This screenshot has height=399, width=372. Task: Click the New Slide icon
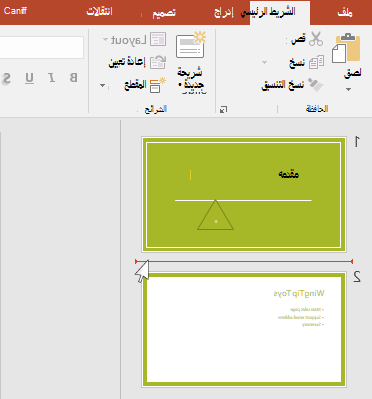(x=191, y=45)
